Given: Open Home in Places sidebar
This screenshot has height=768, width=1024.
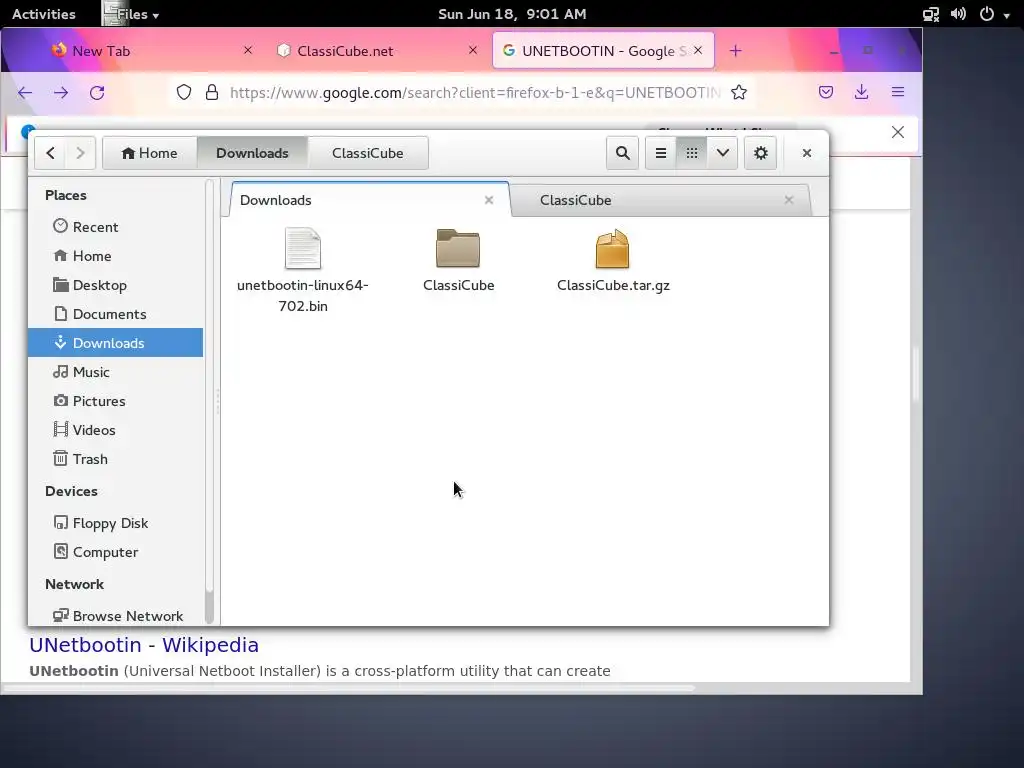Looking at the screenshot, I should pyautogui.click(x=116, y=256).
